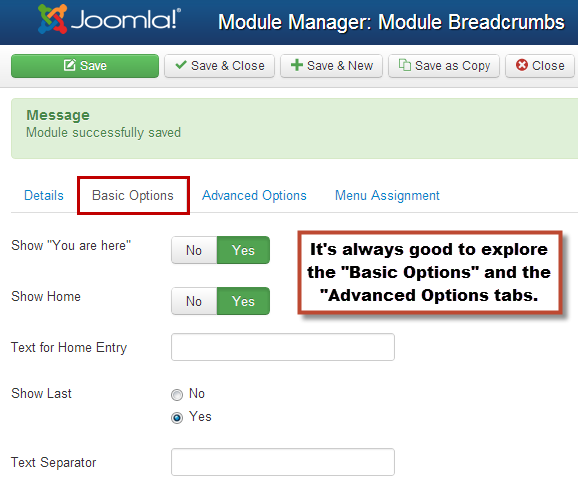Image resolution: width=578 pixels, height=485 pixels.
Task: Switch to the Menu Assignment tab
Action: coord(387,195)
